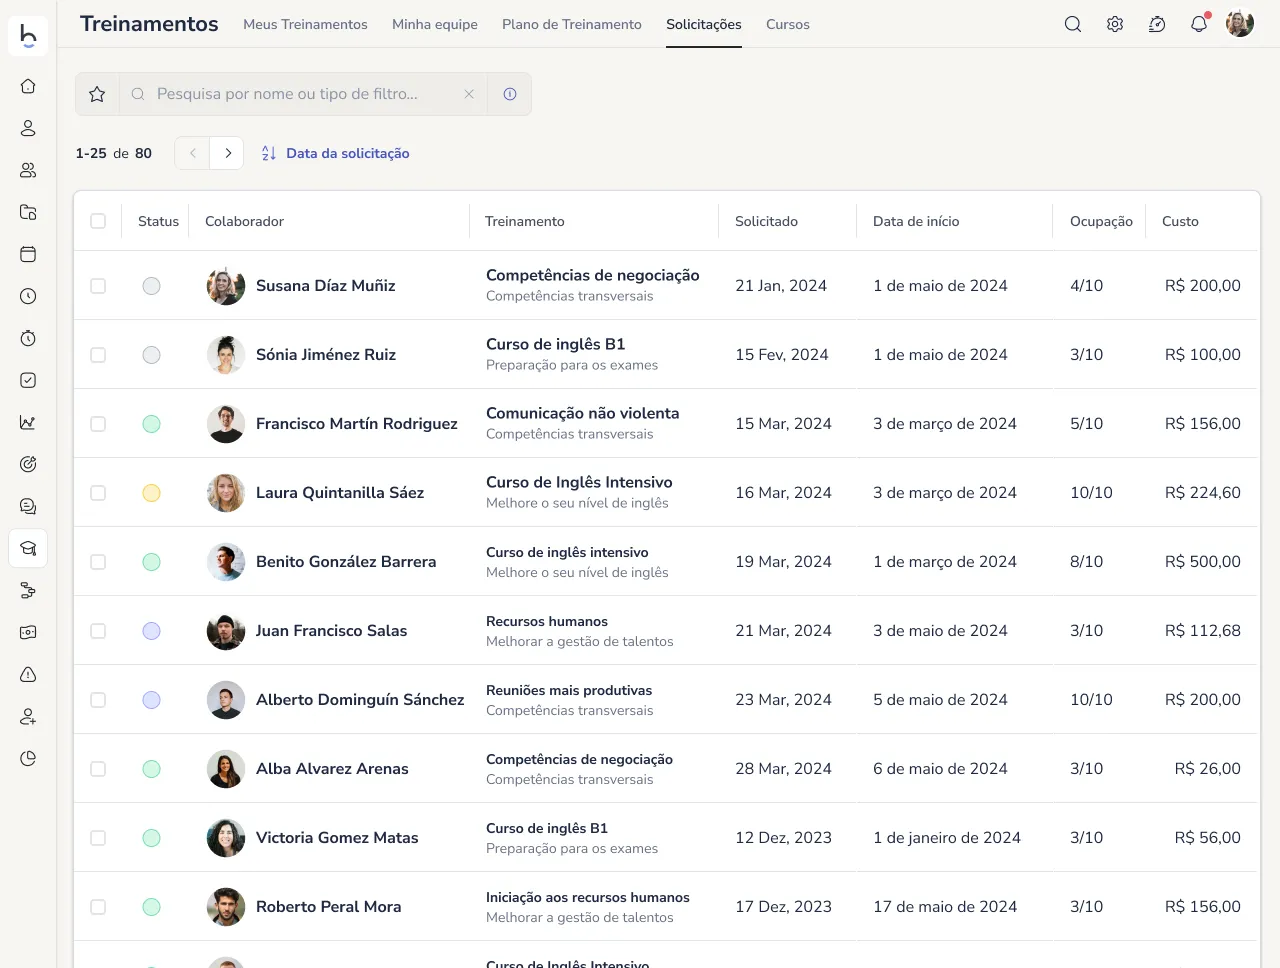Check the box for Sónia Jiménez Ruiz
The width and height of the screenshot is (1280, 968).
[98, 355]
